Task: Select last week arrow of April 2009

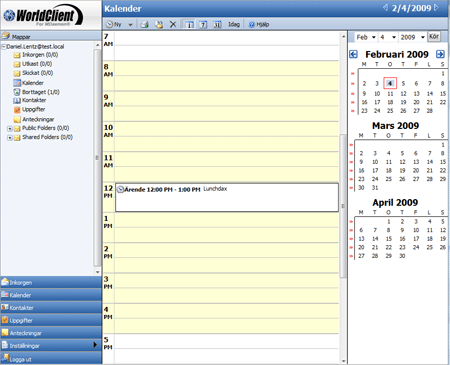Action: click(x=351, y=256)
